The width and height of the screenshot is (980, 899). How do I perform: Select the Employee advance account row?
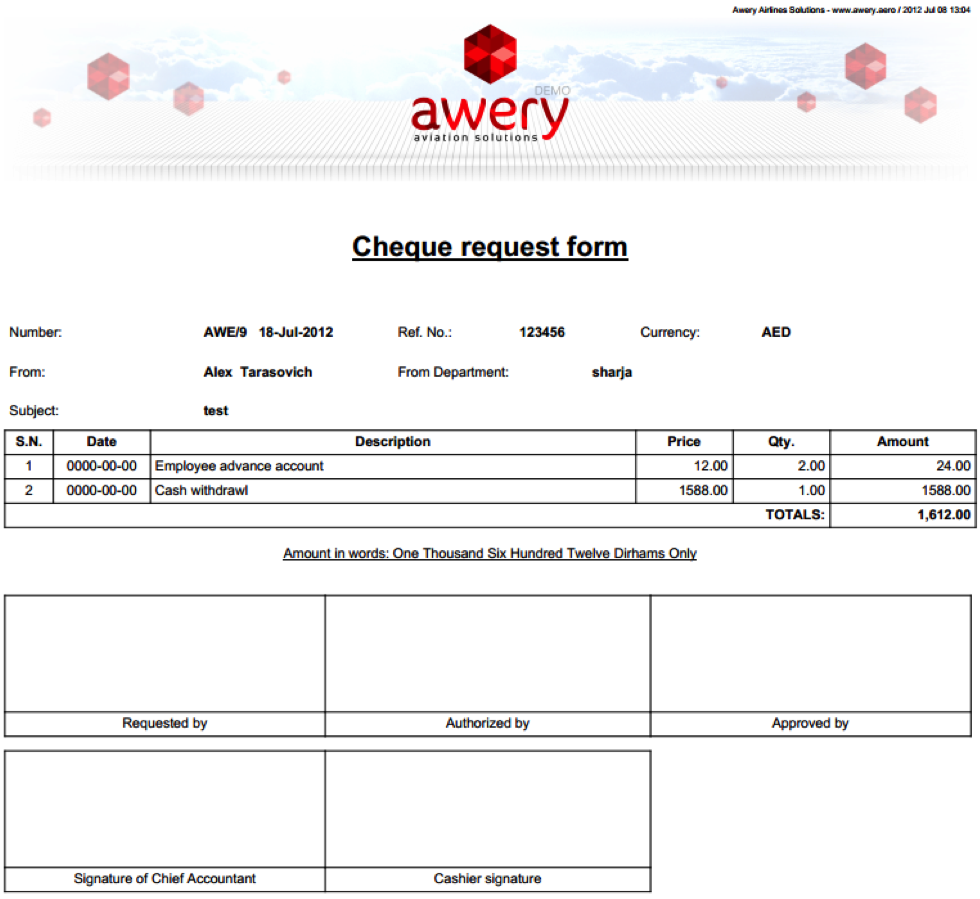click(x=240, y=466)
